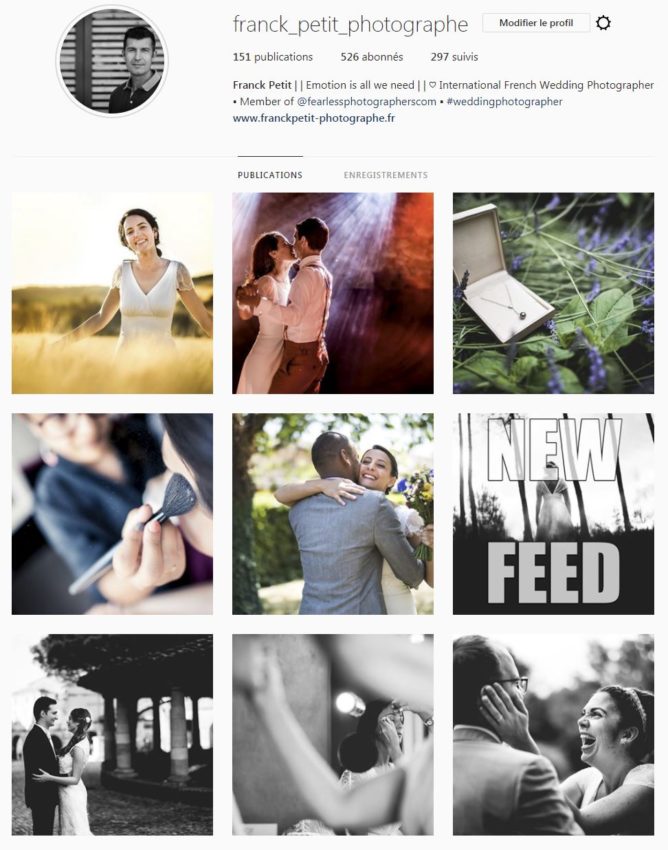This screenshot has width=668, height=850.
Task: Visit the www.franckpetit-photographe.fr website link
Action: [314, 118]
